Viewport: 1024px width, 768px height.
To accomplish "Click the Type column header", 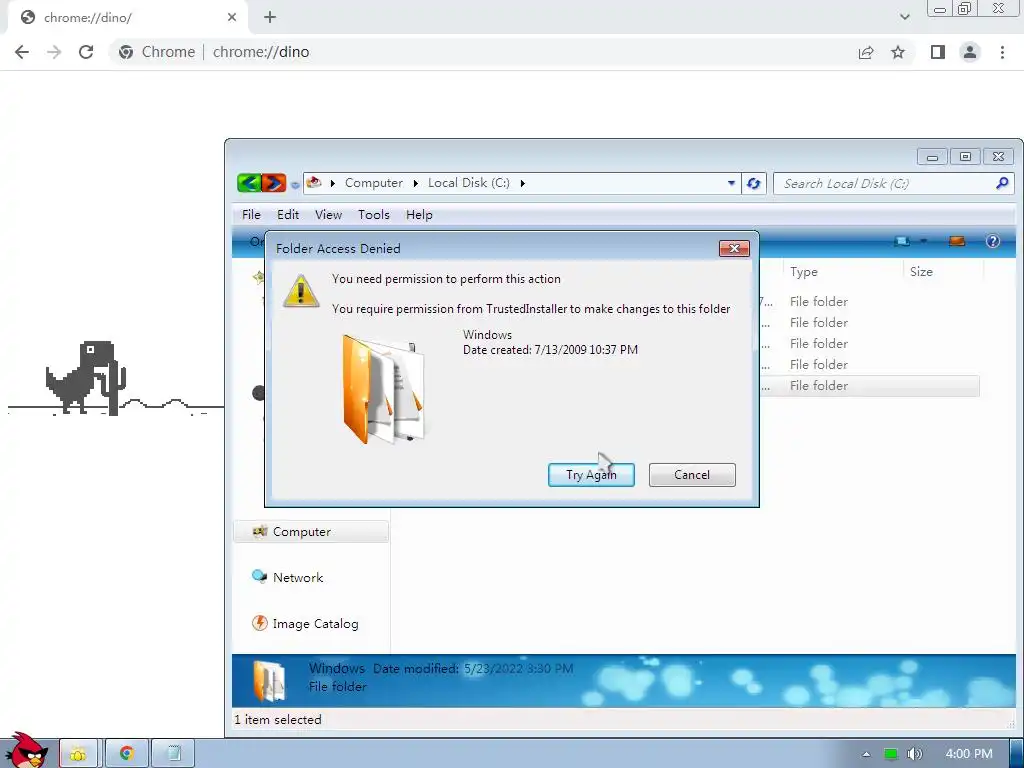I will 803,272.
